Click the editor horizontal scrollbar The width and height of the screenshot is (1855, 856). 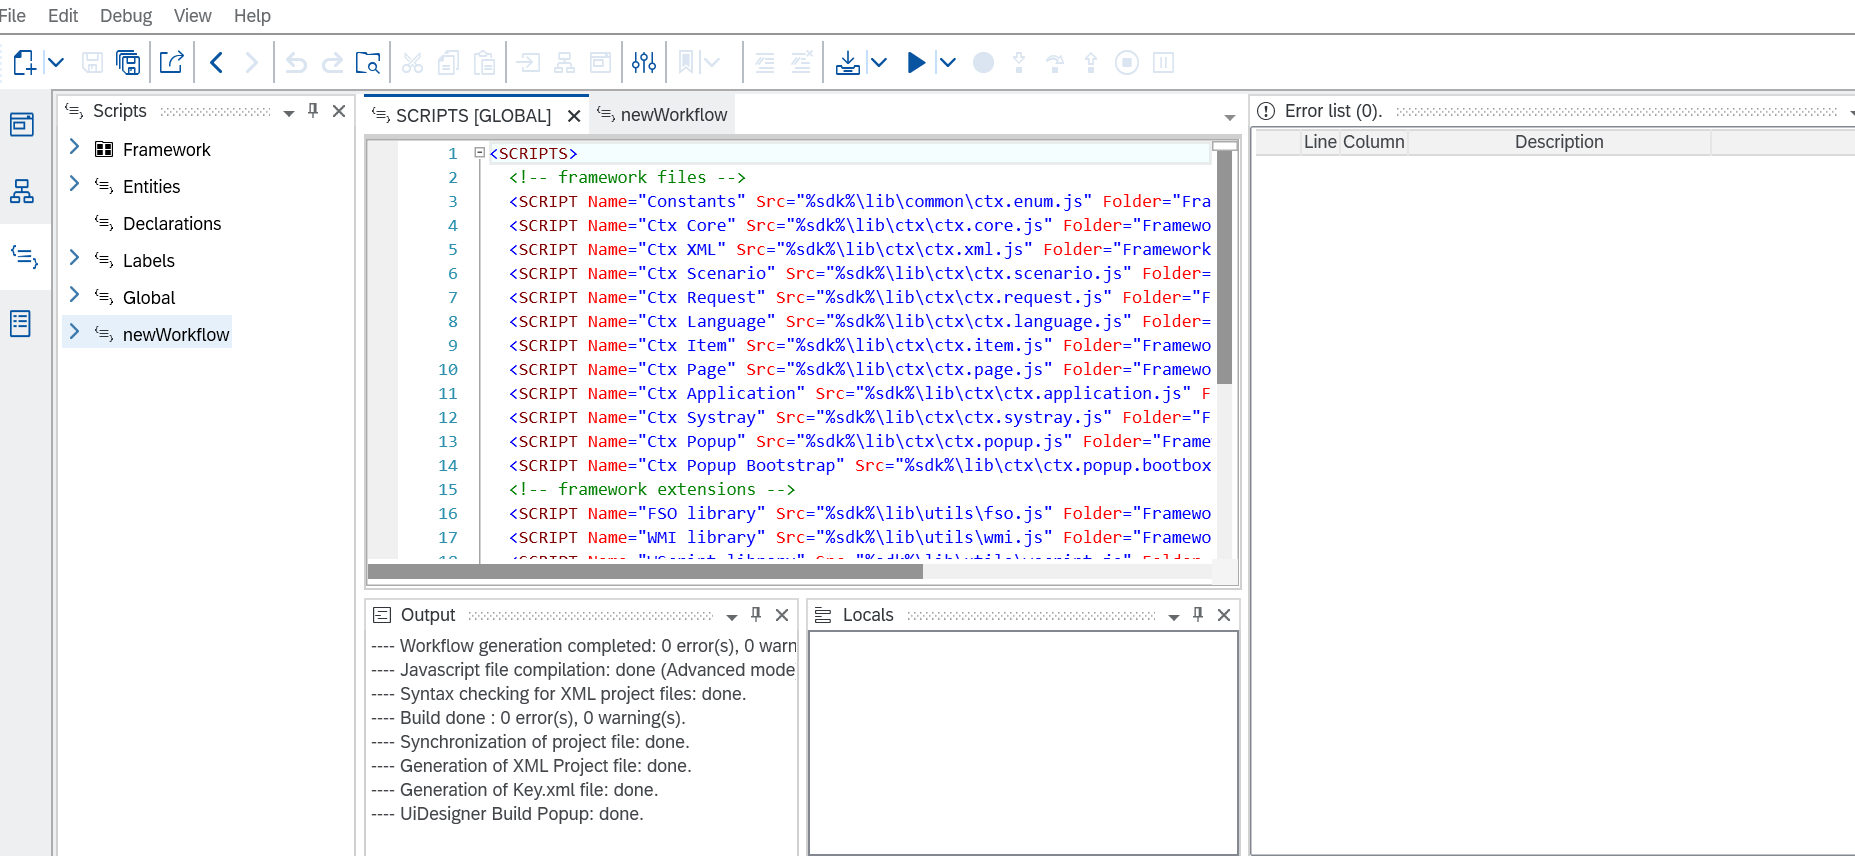[645, 572]
